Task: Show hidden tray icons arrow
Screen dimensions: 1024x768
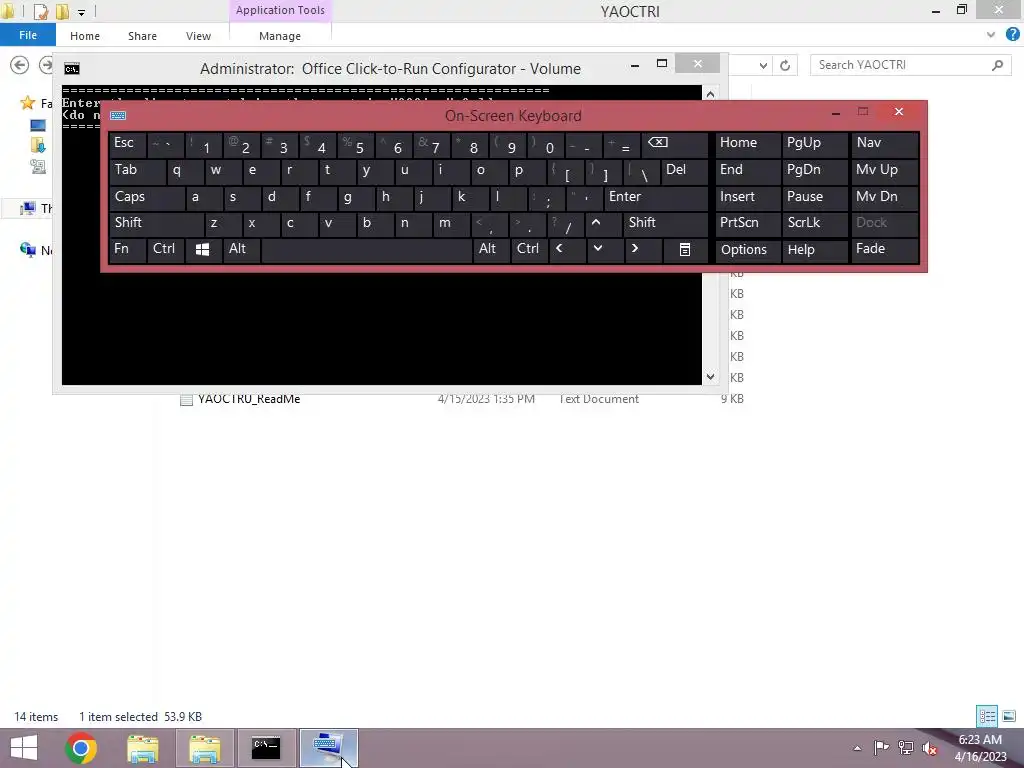Action: click(857, 748)
